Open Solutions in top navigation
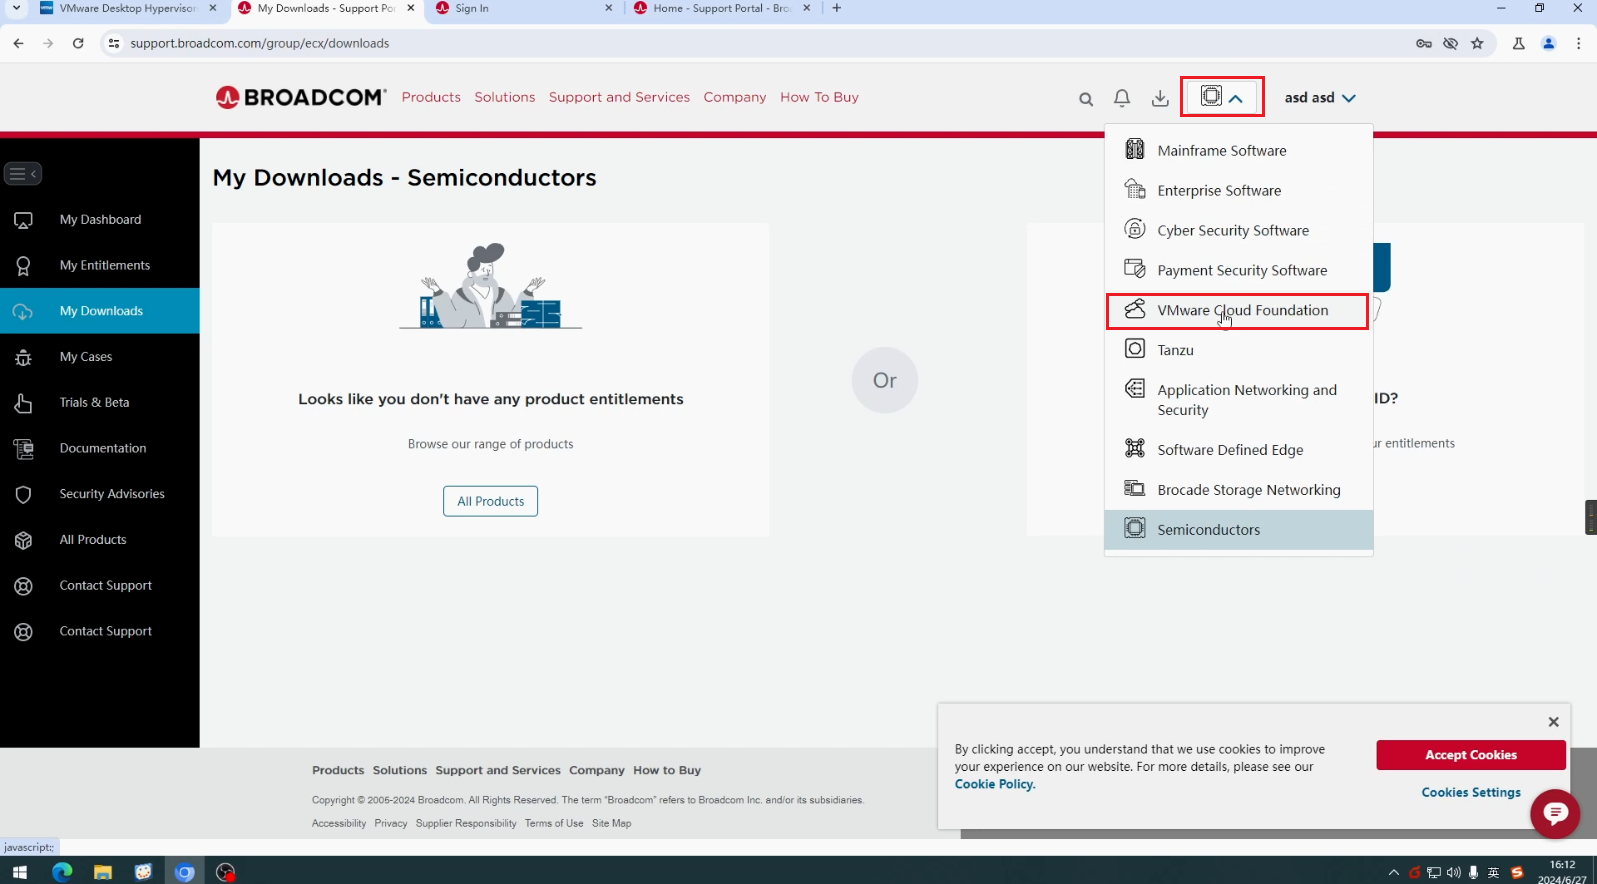The height and width of the screenshot is (884, 1597). 505,97
